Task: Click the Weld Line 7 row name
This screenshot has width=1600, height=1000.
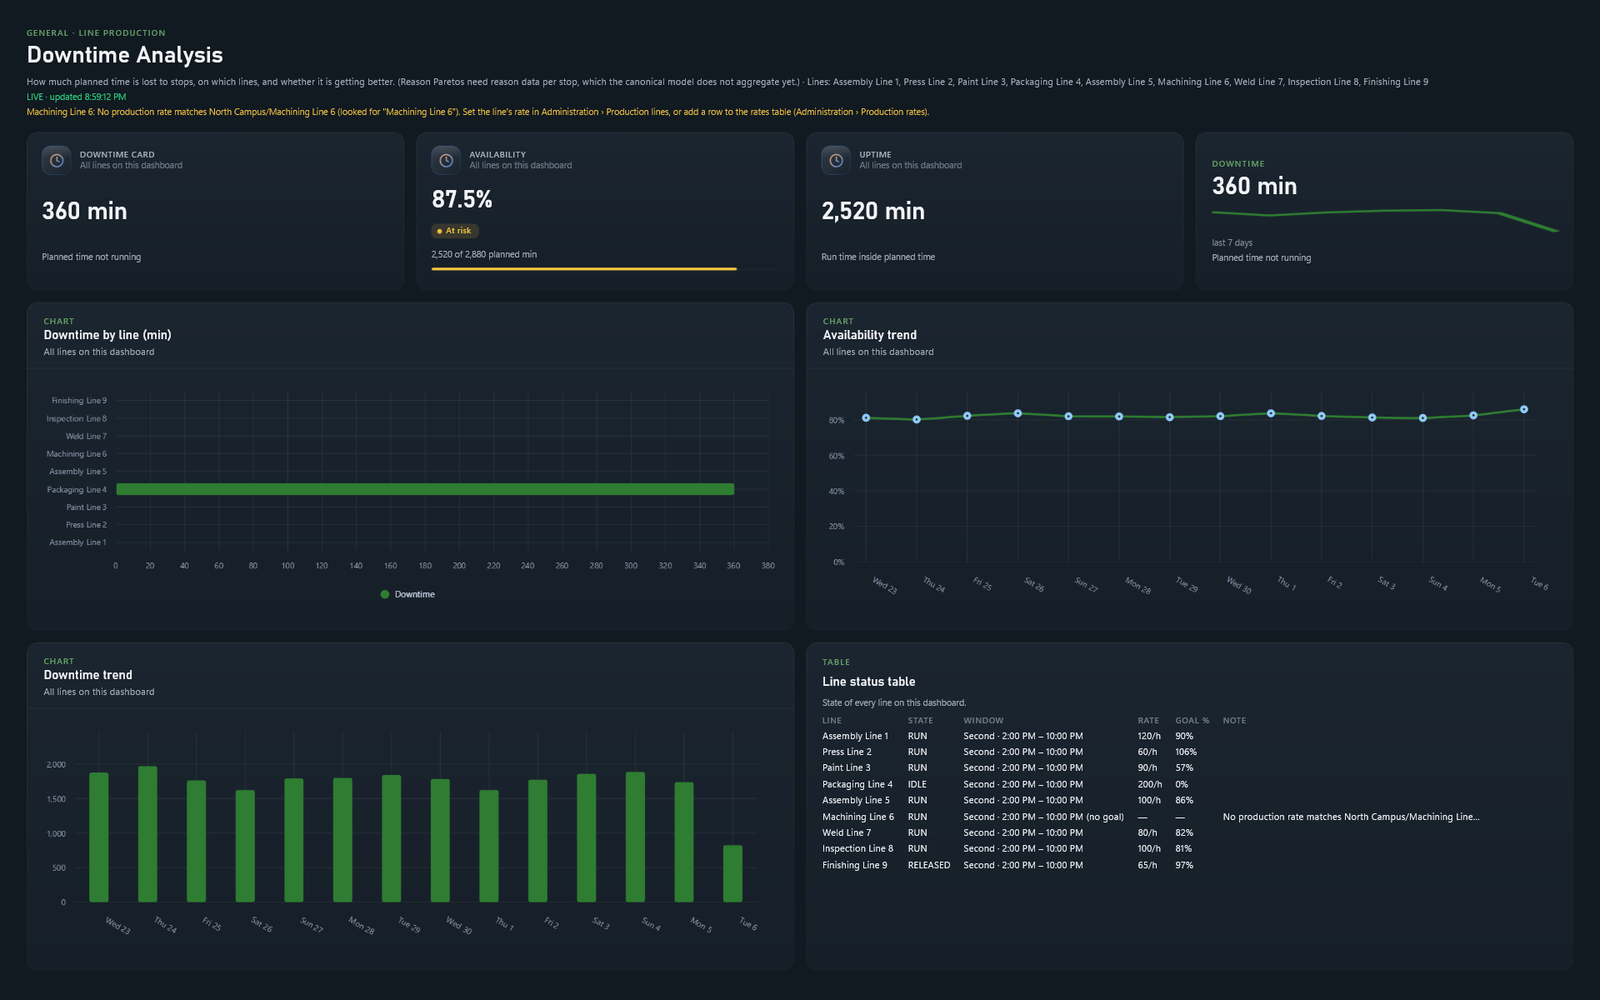Action: tap(846, 833)
